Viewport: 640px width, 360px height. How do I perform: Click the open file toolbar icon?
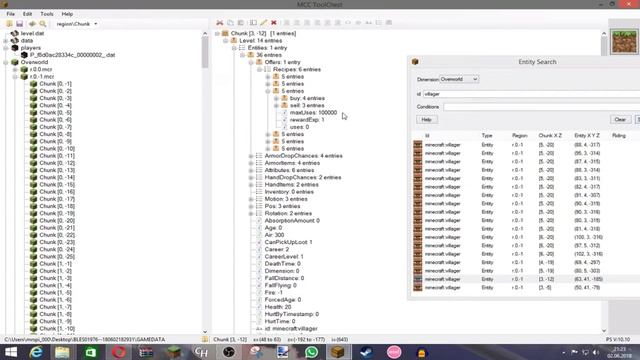(x=9, y=24)
